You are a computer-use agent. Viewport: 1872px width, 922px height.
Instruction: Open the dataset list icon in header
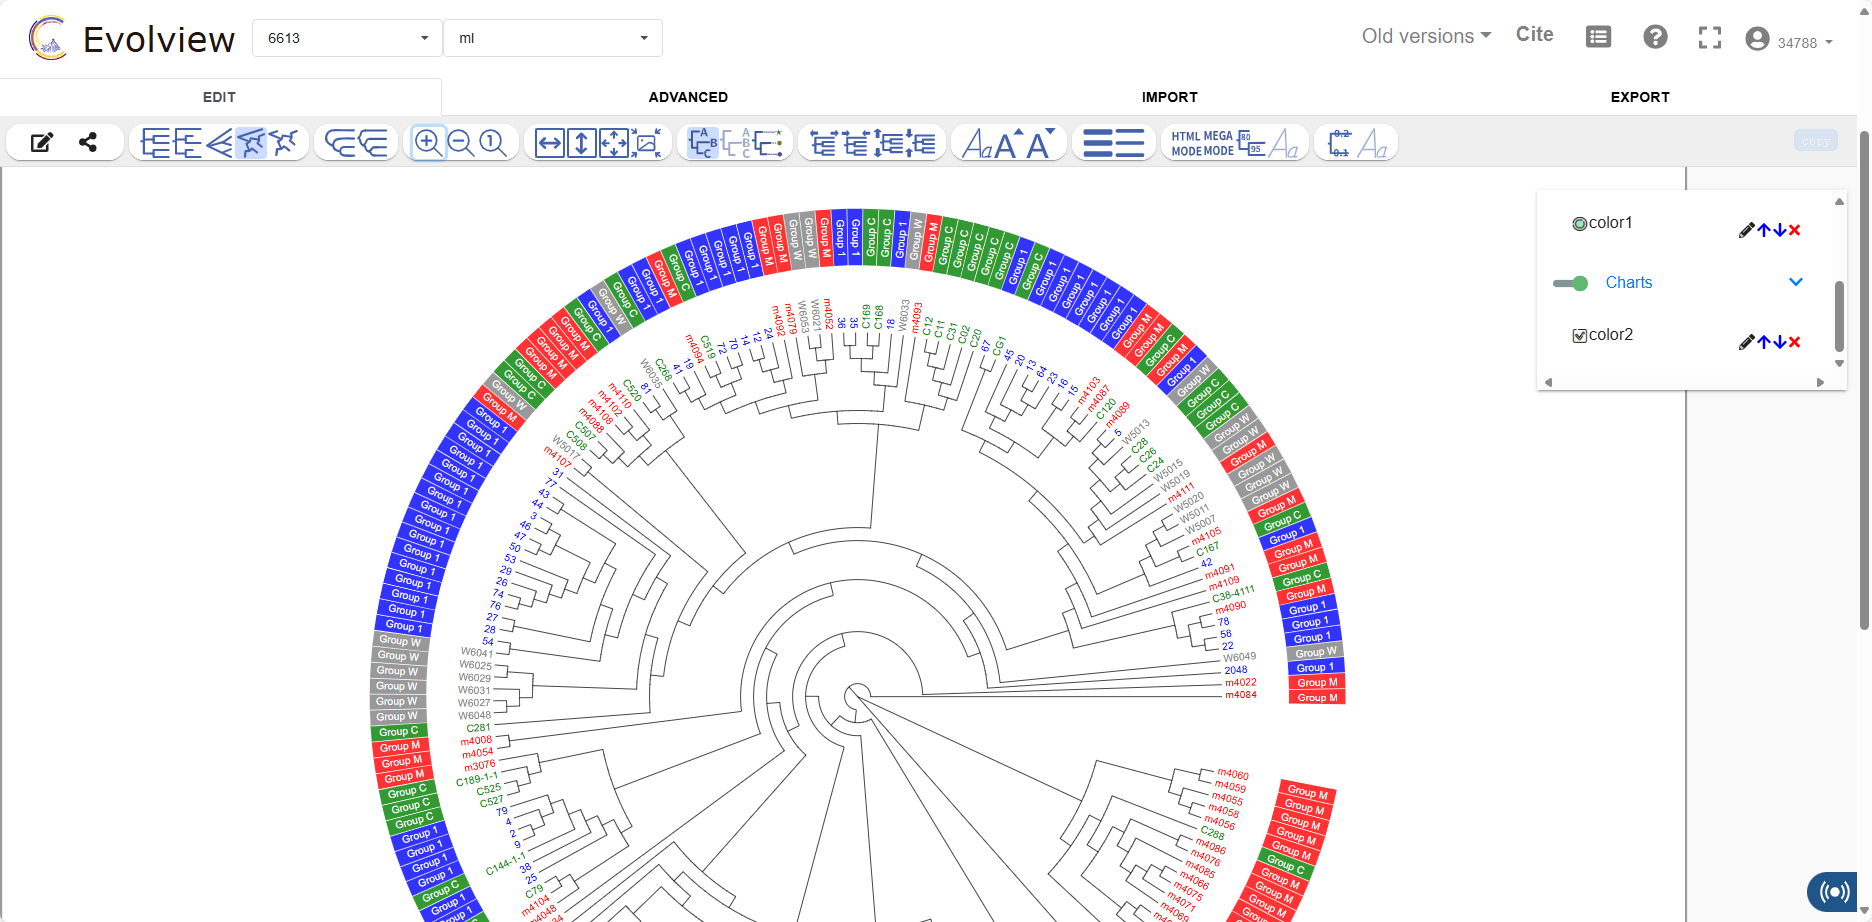click(x=1599, y=37)
